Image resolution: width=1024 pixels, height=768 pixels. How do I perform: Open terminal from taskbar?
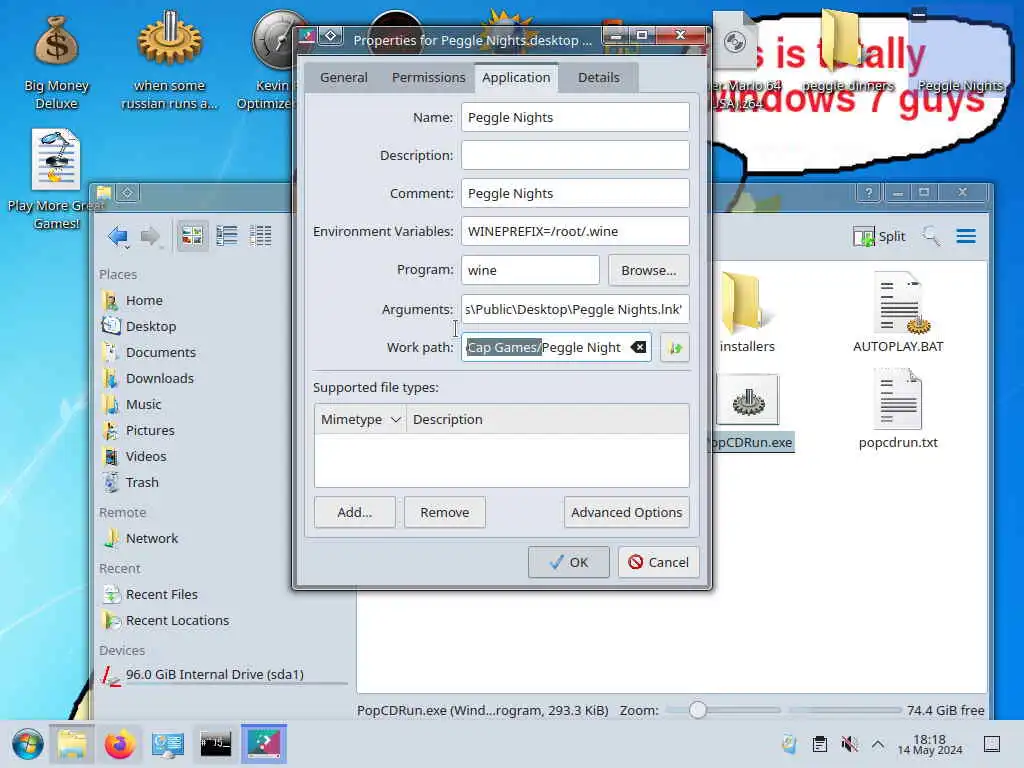(x=216, y=744)
